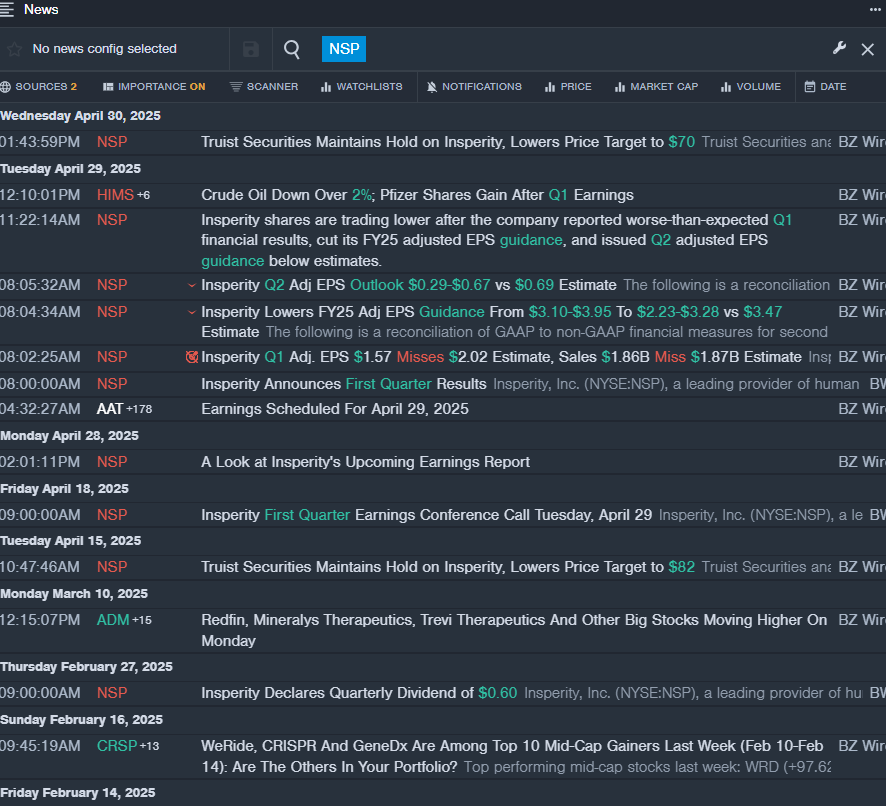Open the News panel menu icon

[x=7, y=10]
